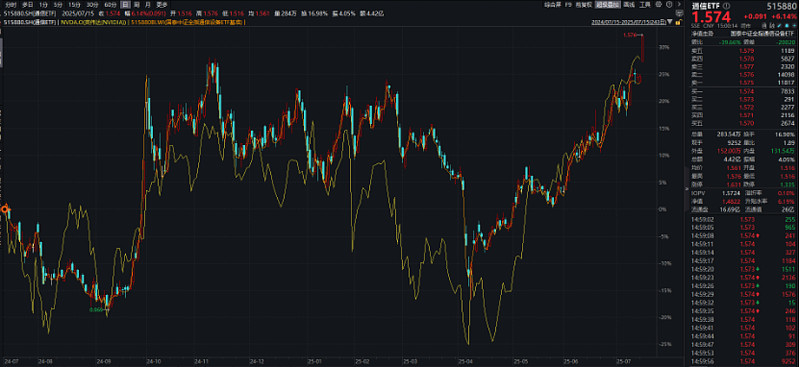Screen dimensions: 800x367
Task: Click the plus add icon in quote header
Action: point(795,26)
